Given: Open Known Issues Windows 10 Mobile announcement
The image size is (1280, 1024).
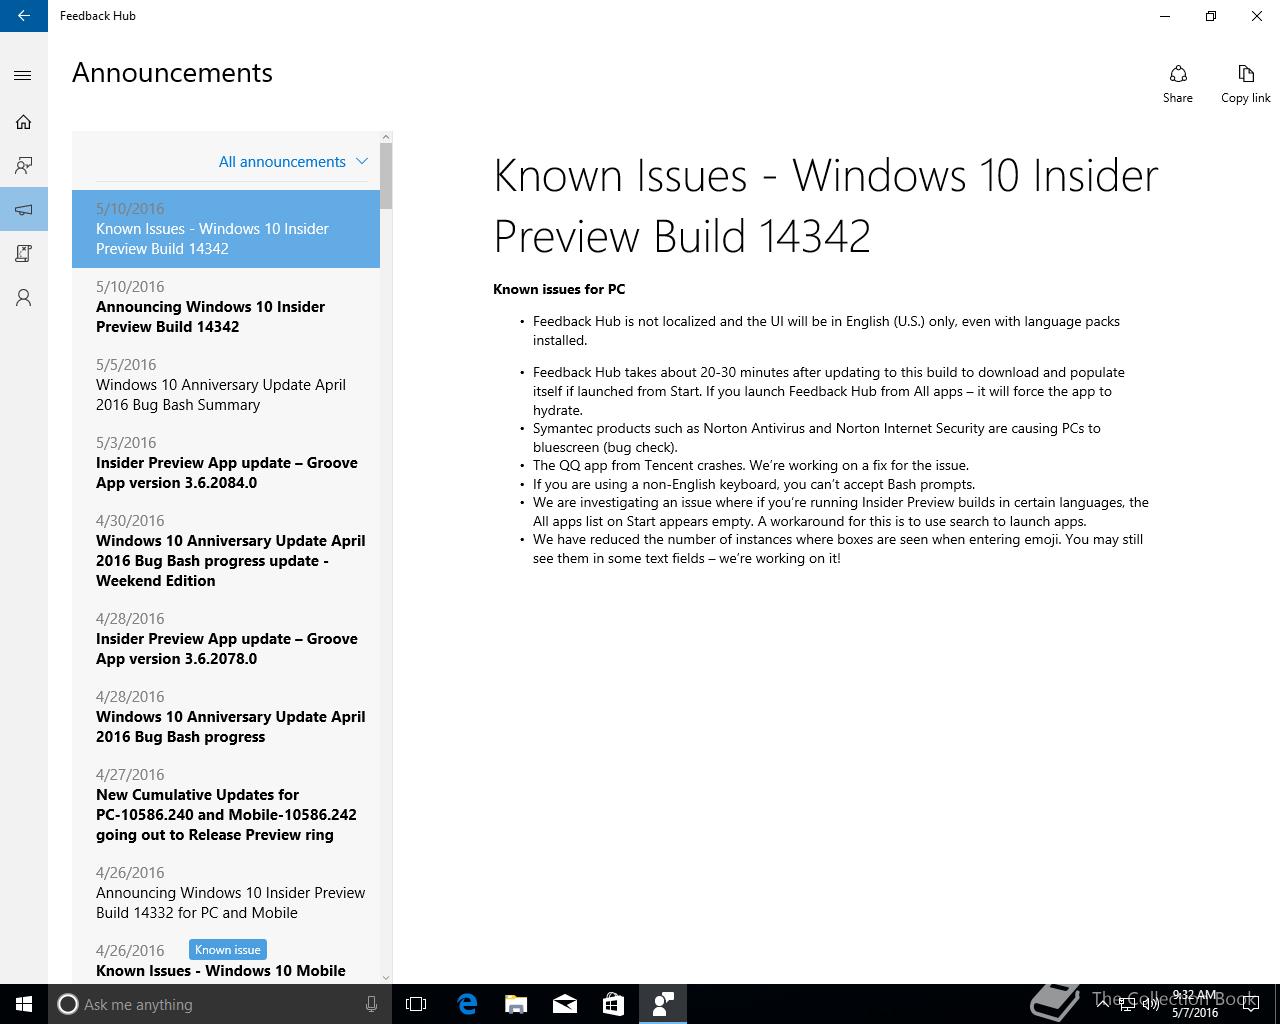Looking at the screenshot, I should click(226, 958).
